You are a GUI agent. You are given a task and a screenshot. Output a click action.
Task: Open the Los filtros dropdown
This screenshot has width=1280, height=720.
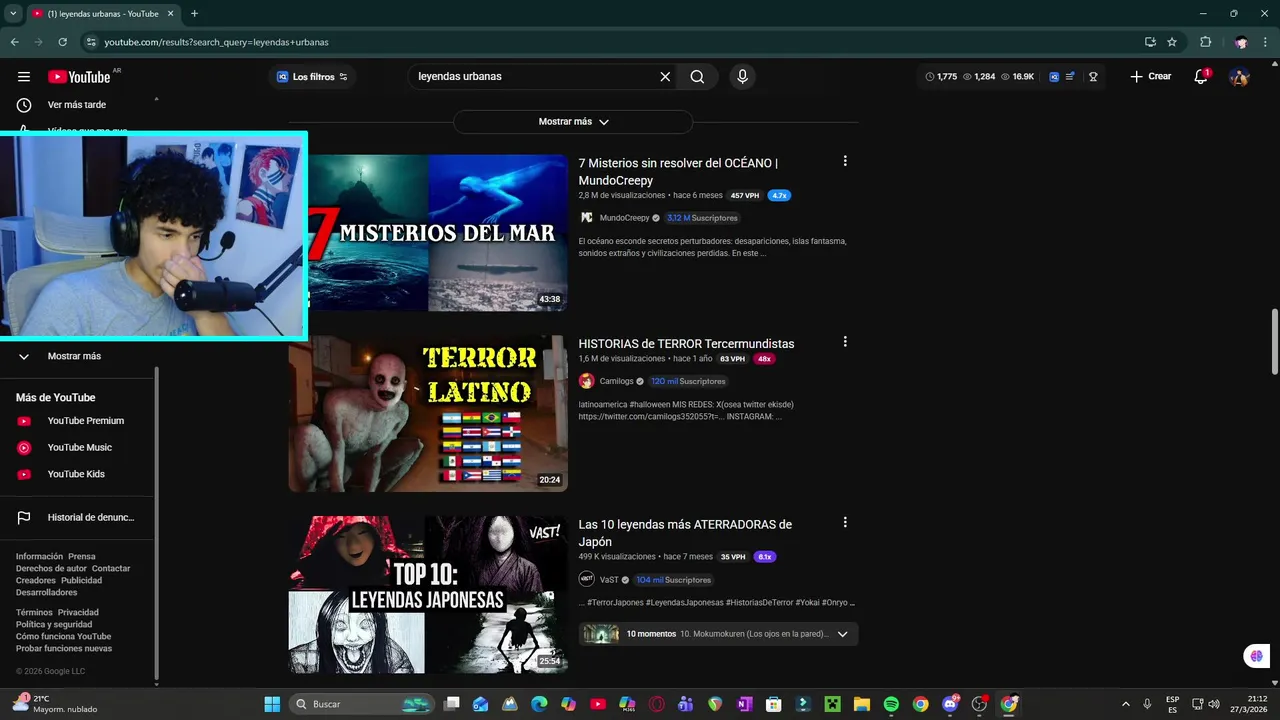point(312,77)
